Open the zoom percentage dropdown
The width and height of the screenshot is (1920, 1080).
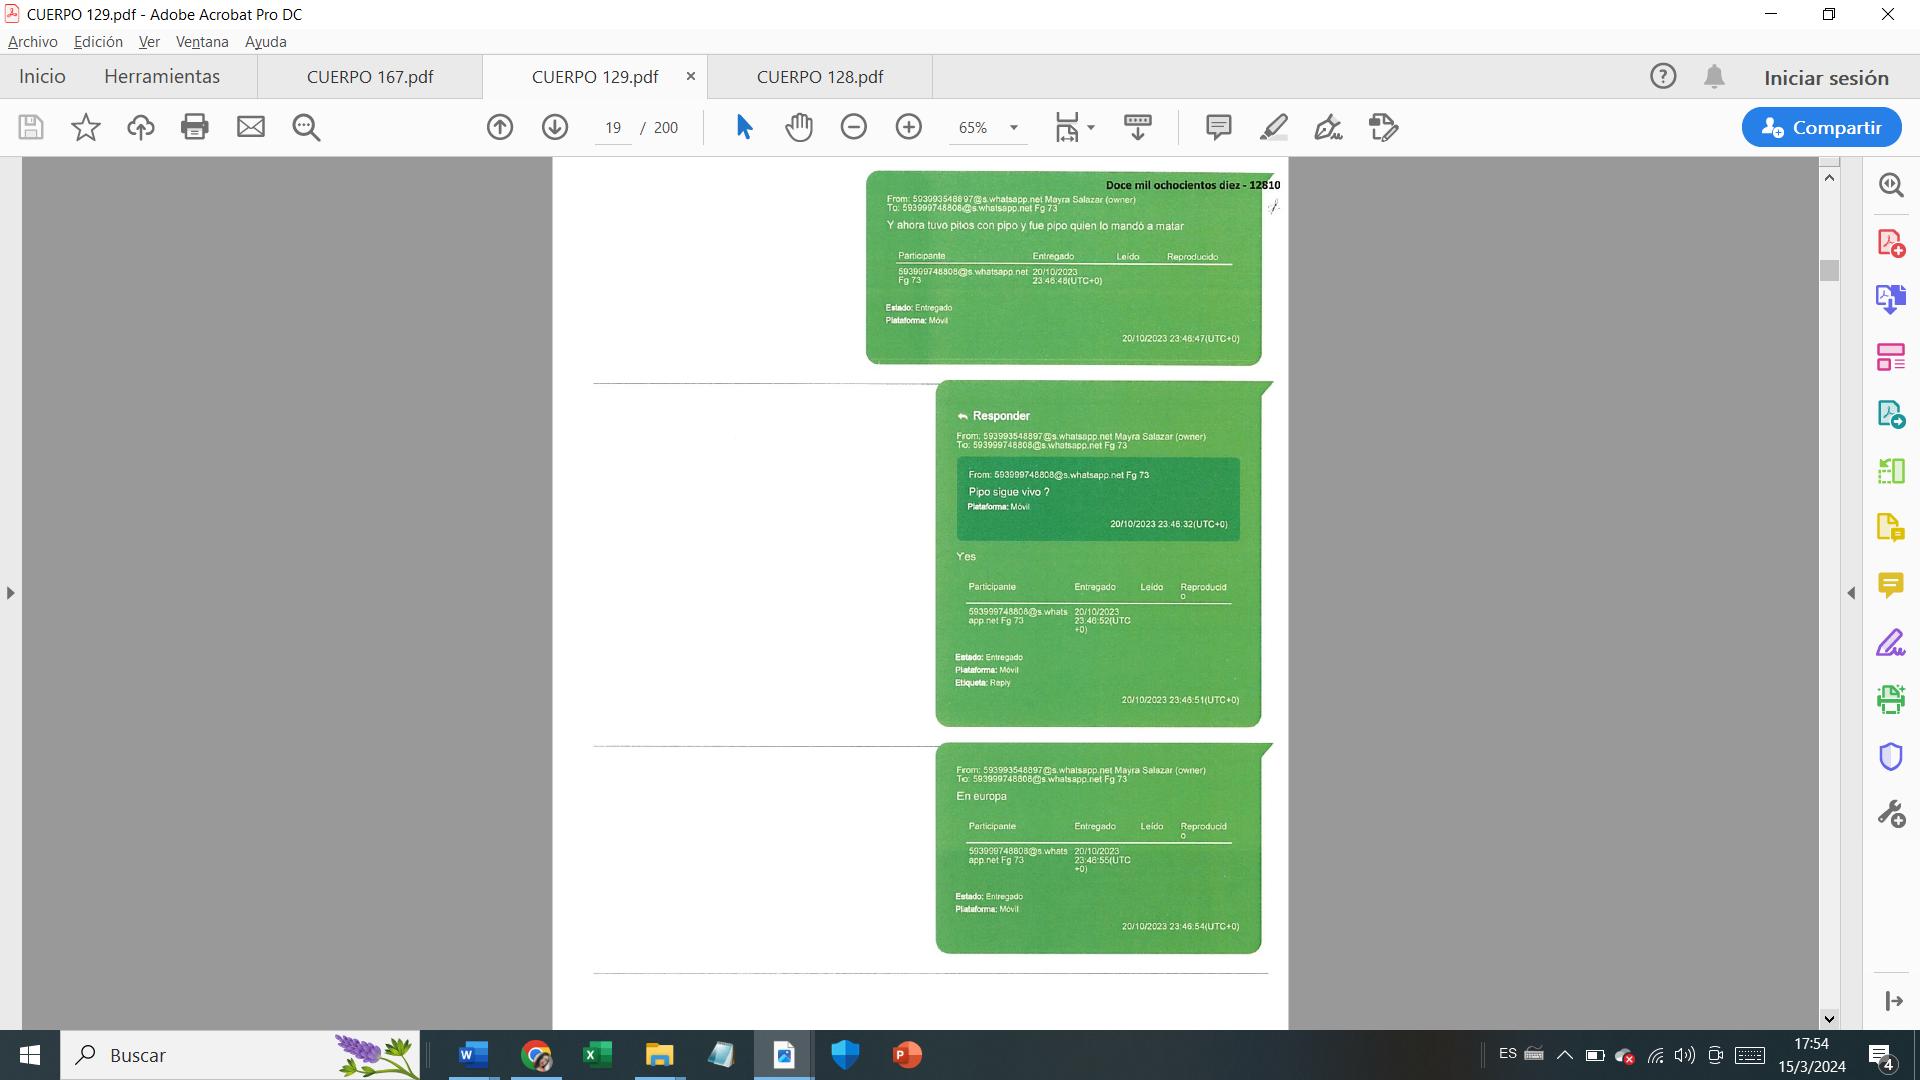coord(1013,128)
